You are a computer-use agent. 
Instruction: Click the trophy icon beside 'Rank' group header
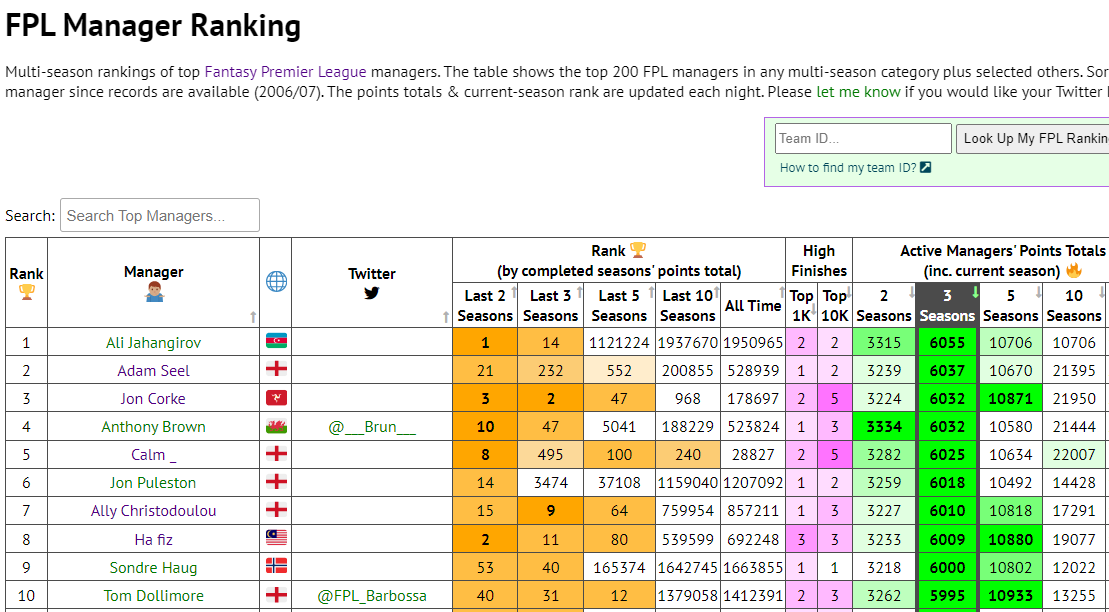638,250
